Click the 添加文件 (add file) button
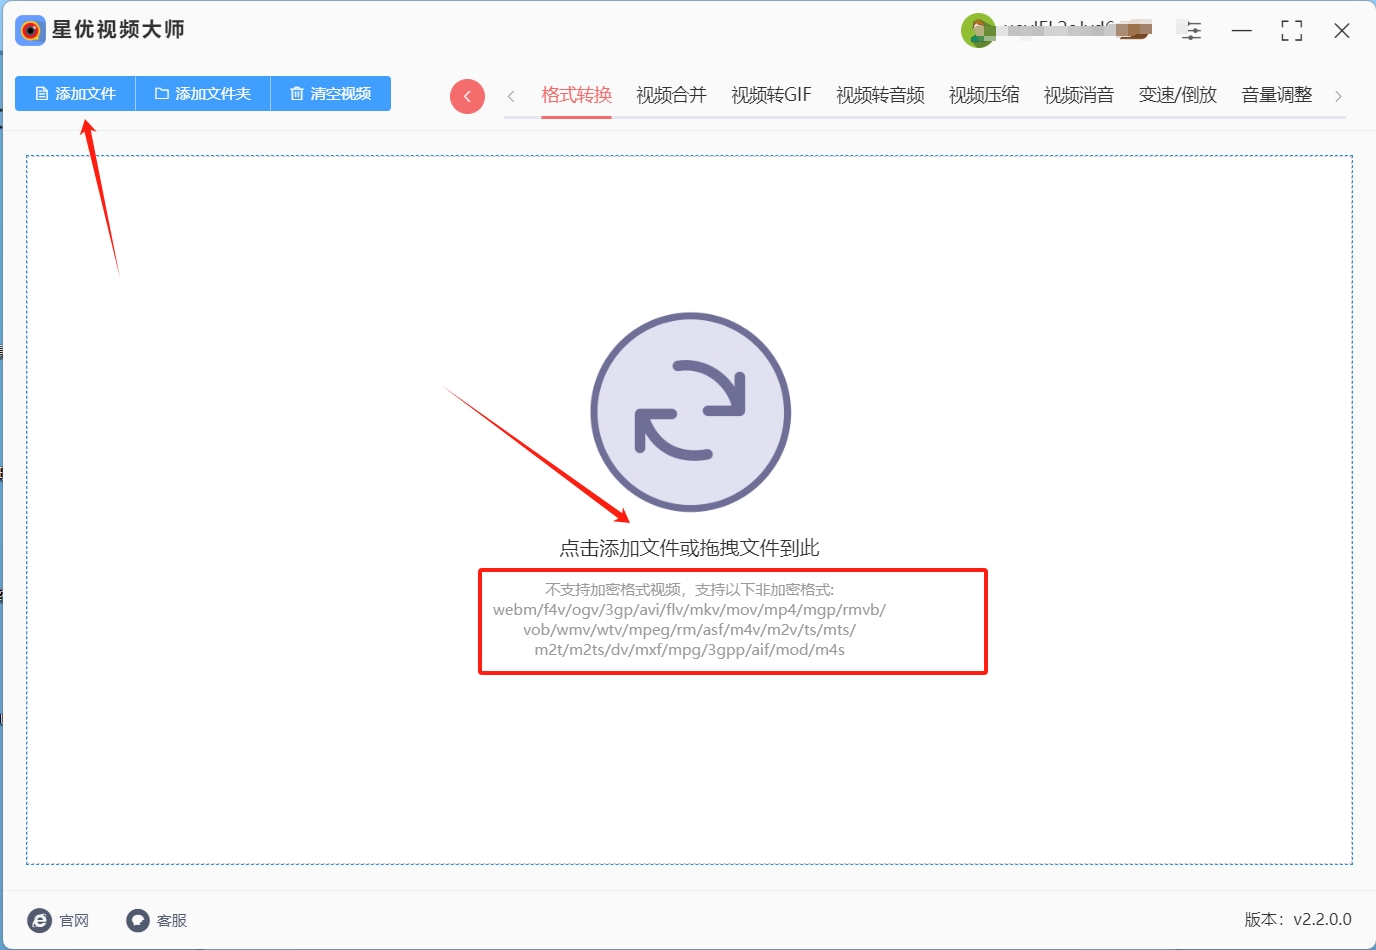 tap(75, 94)
